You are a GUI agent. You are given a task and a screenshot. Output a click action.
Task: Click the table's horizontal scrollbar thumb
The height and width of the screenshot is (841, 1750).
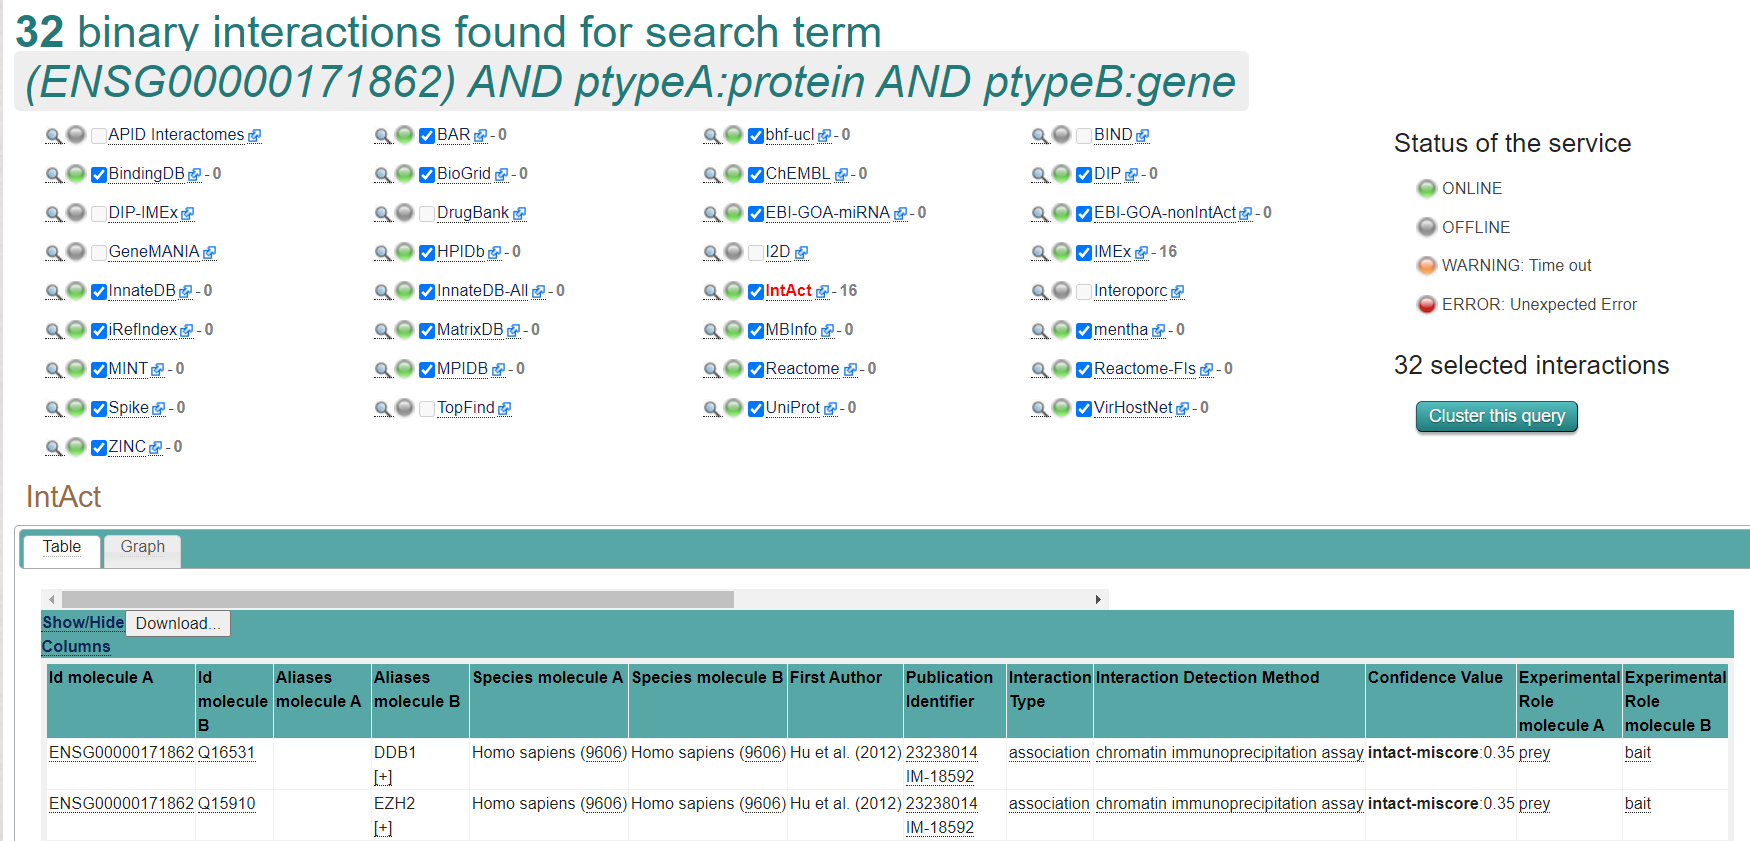point(398,599)
